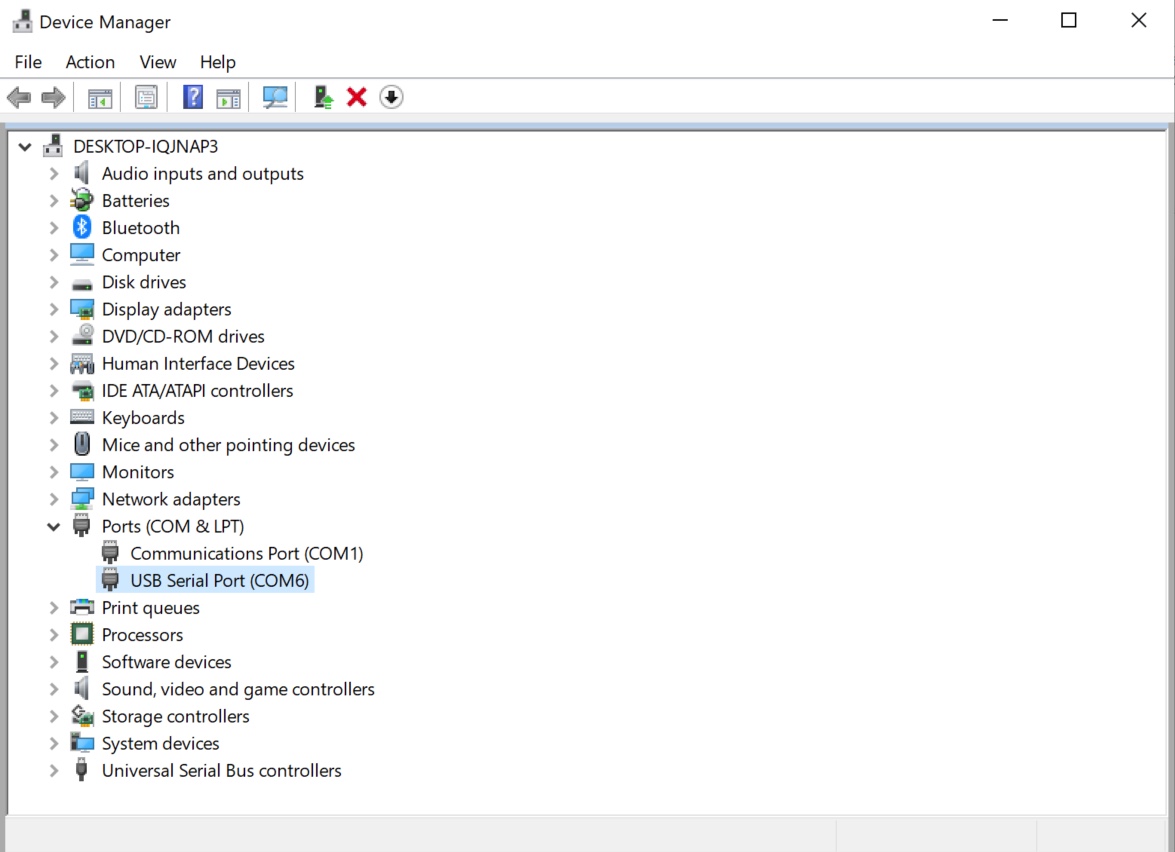Click the Back navigation arrow

click(x=18, y=96)
